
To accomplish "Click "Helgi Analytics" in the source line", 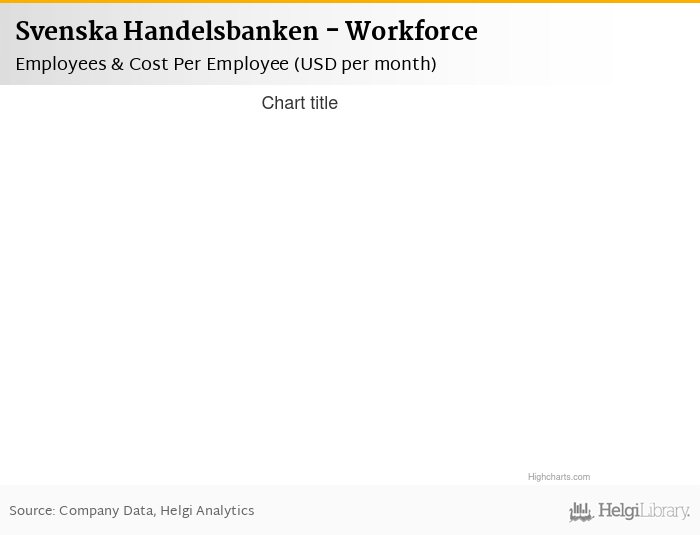I will (208, 511).
